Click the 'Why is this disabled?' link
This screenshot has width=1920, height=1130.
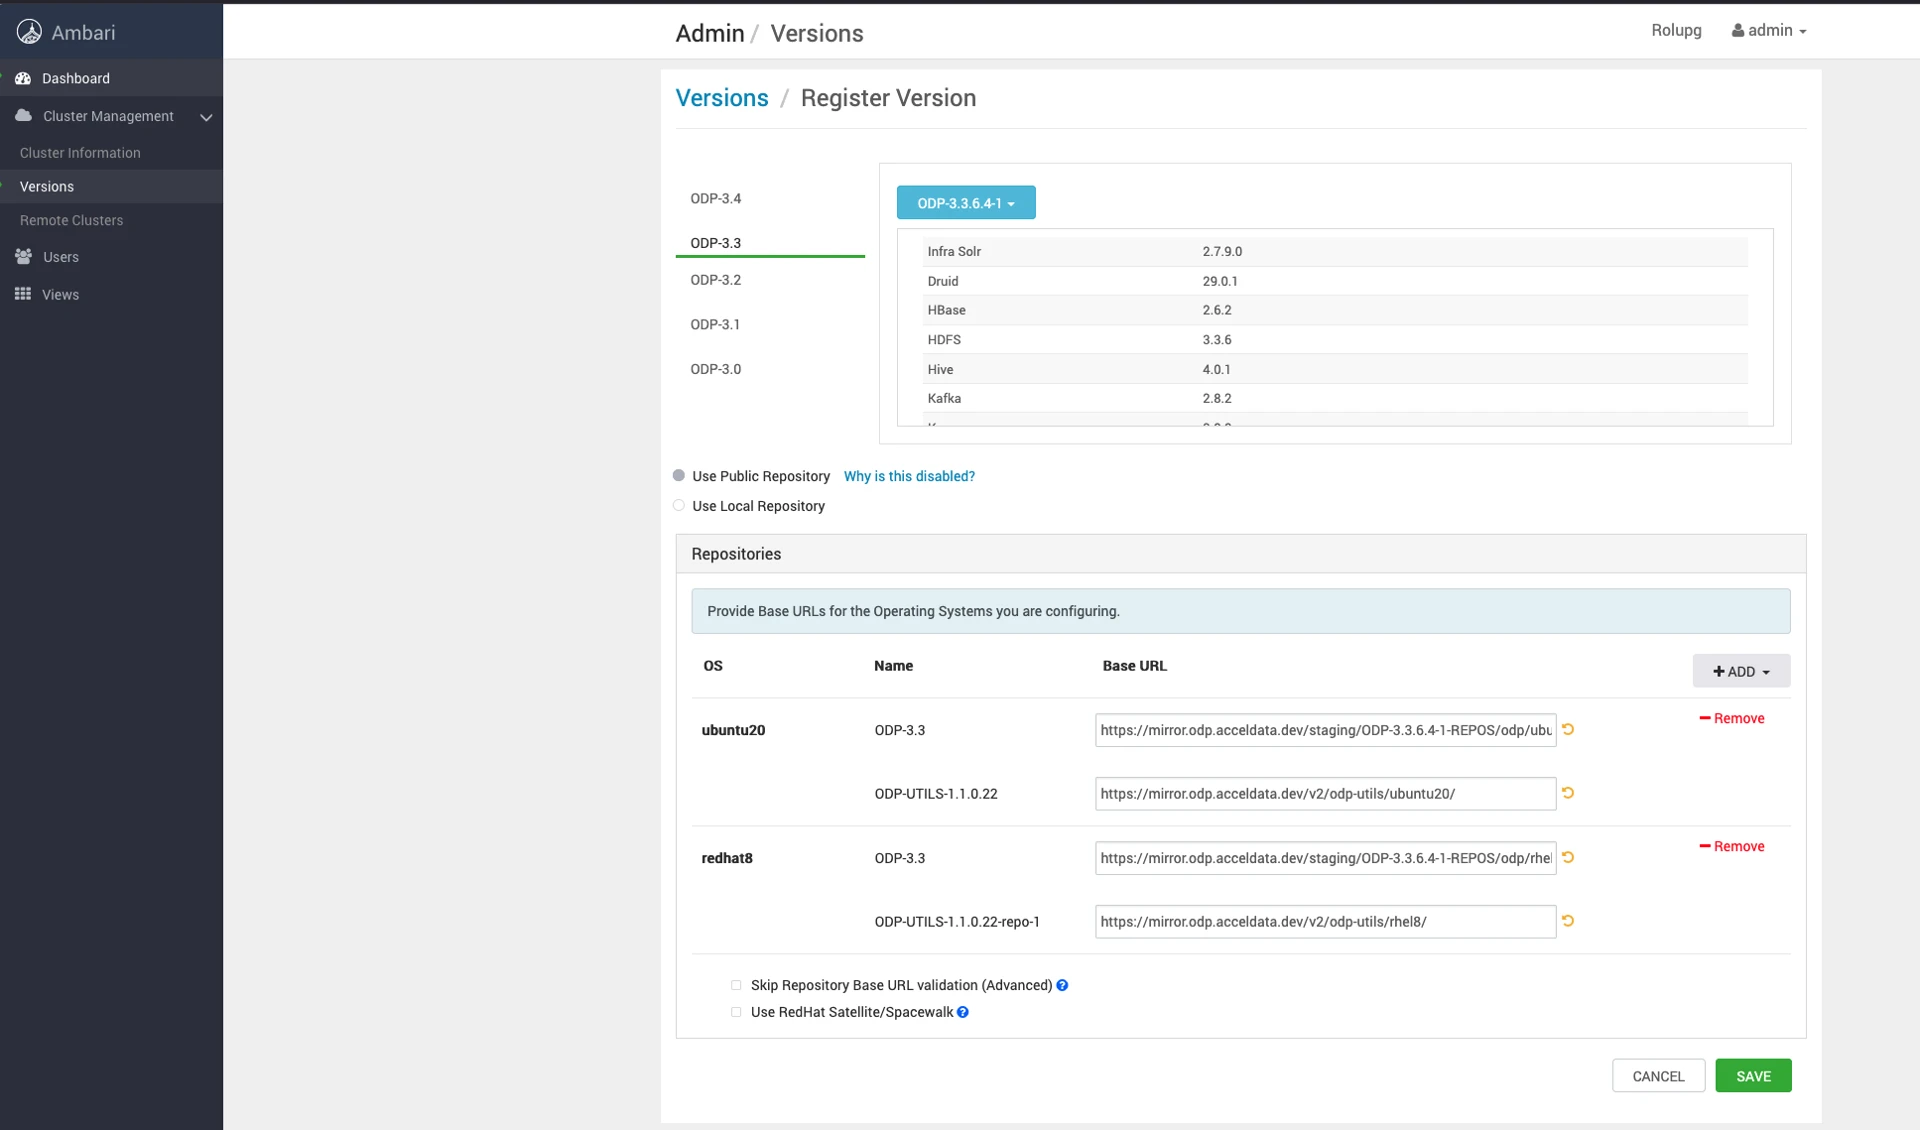coord(909,476)
